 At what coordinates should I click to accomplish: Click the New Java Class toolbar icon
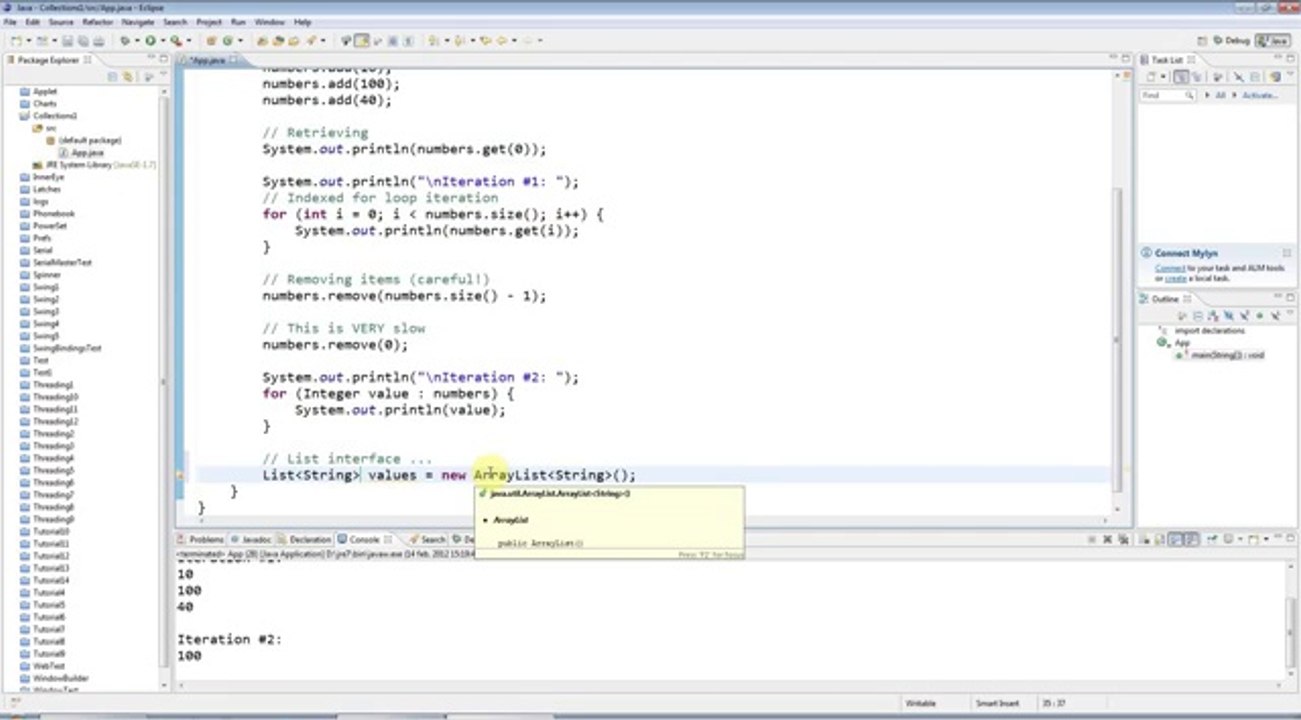point(227,41)
